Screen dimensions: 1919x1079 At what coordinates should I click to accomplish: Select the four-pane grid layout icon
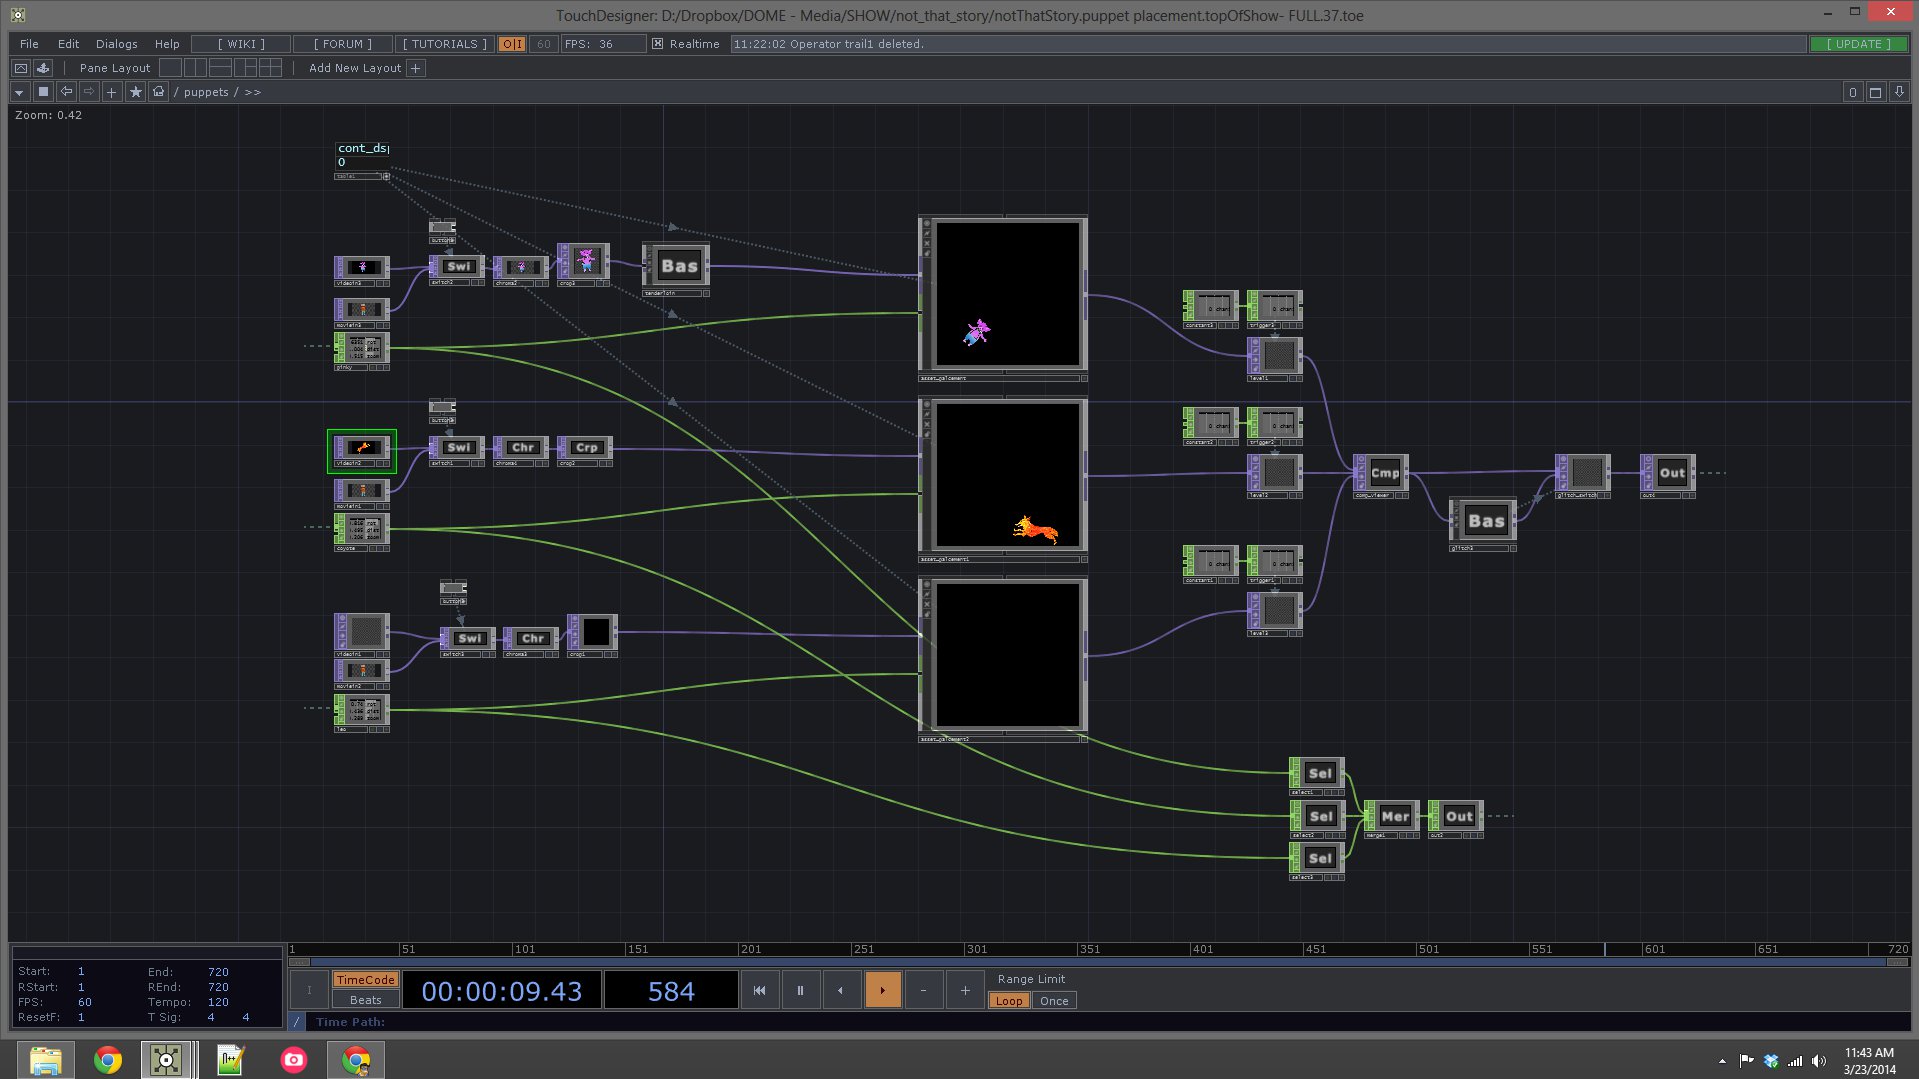270,68
